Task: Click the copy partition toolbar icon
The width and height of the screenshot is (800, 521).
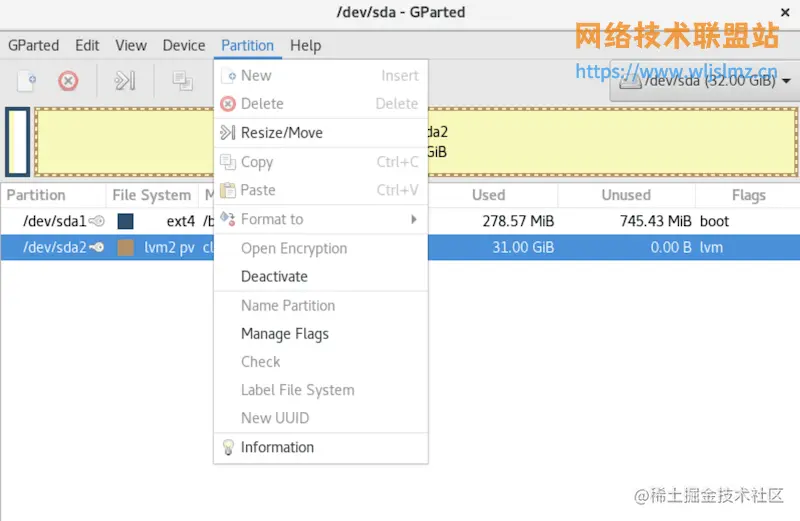Action: point(182,81)
